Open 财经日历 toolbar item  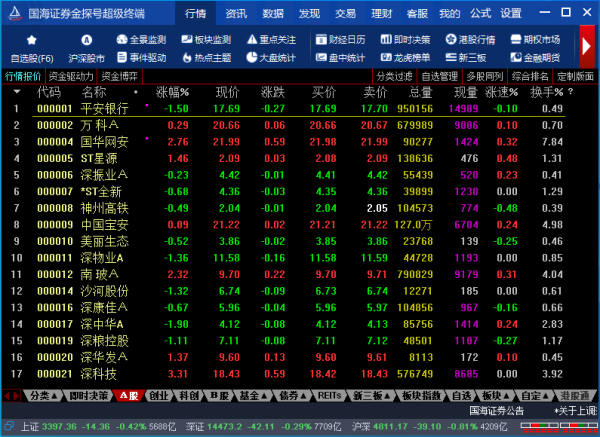coord(340,39)
